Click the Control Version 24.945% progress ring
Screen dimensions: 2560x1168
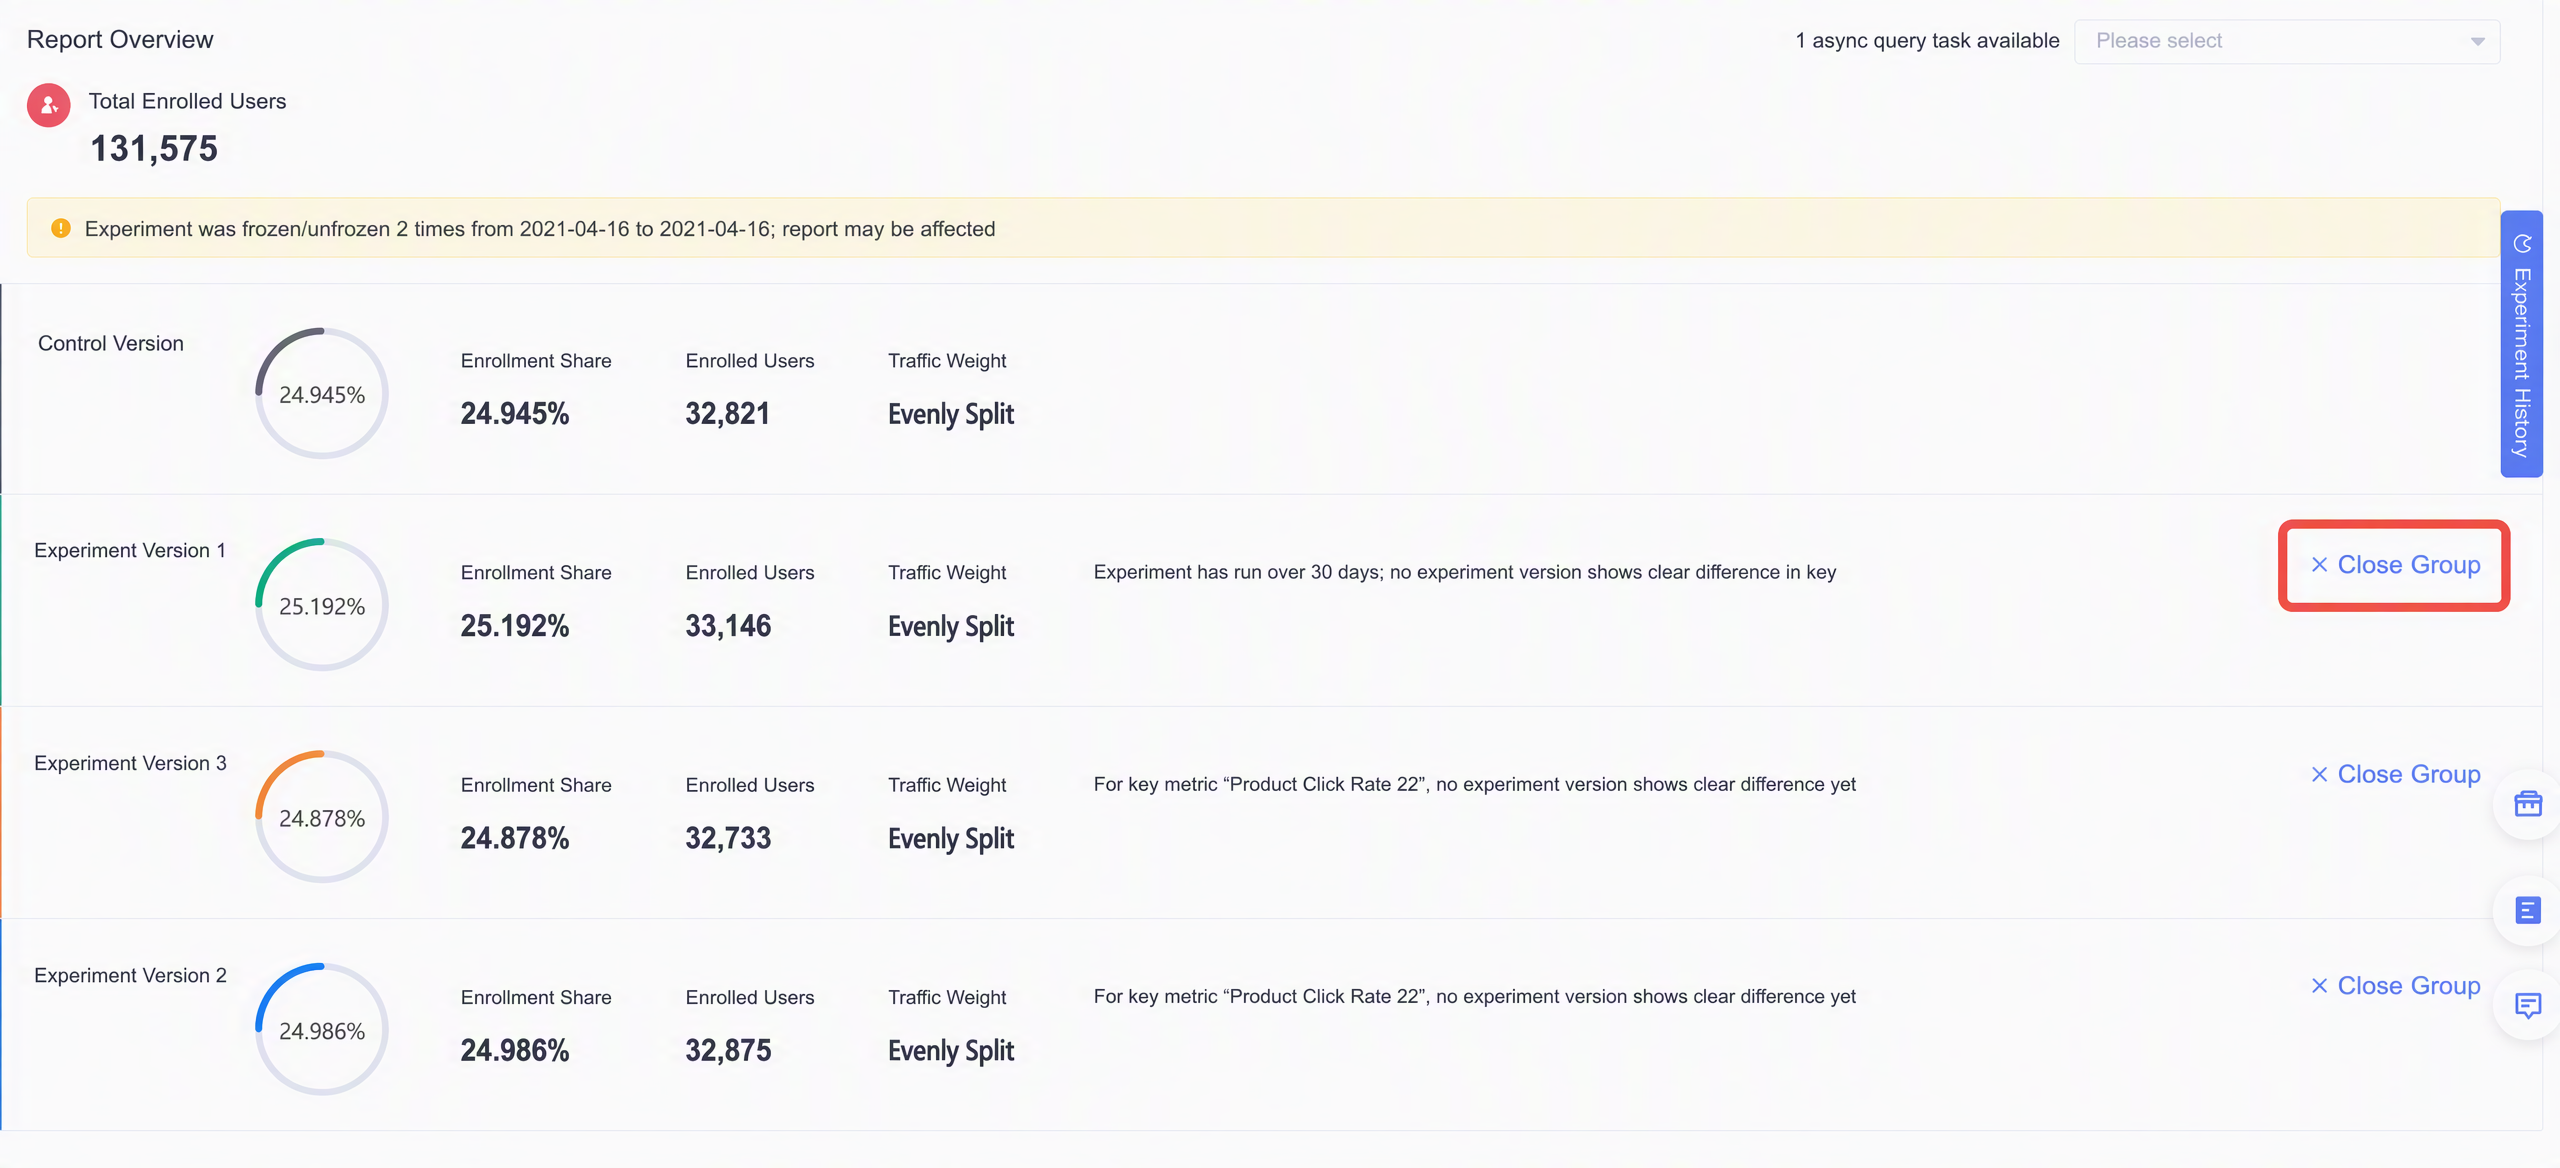322,393
